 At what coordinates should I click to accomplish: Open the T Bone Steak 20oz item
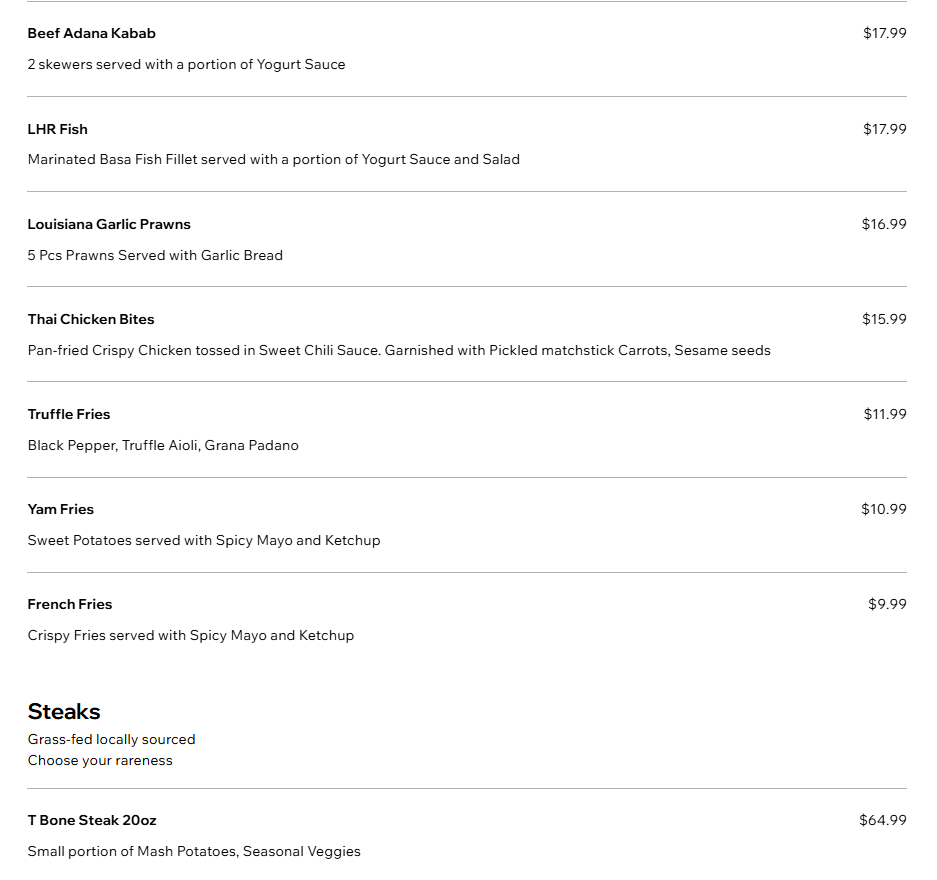click(x=91, y=820)
